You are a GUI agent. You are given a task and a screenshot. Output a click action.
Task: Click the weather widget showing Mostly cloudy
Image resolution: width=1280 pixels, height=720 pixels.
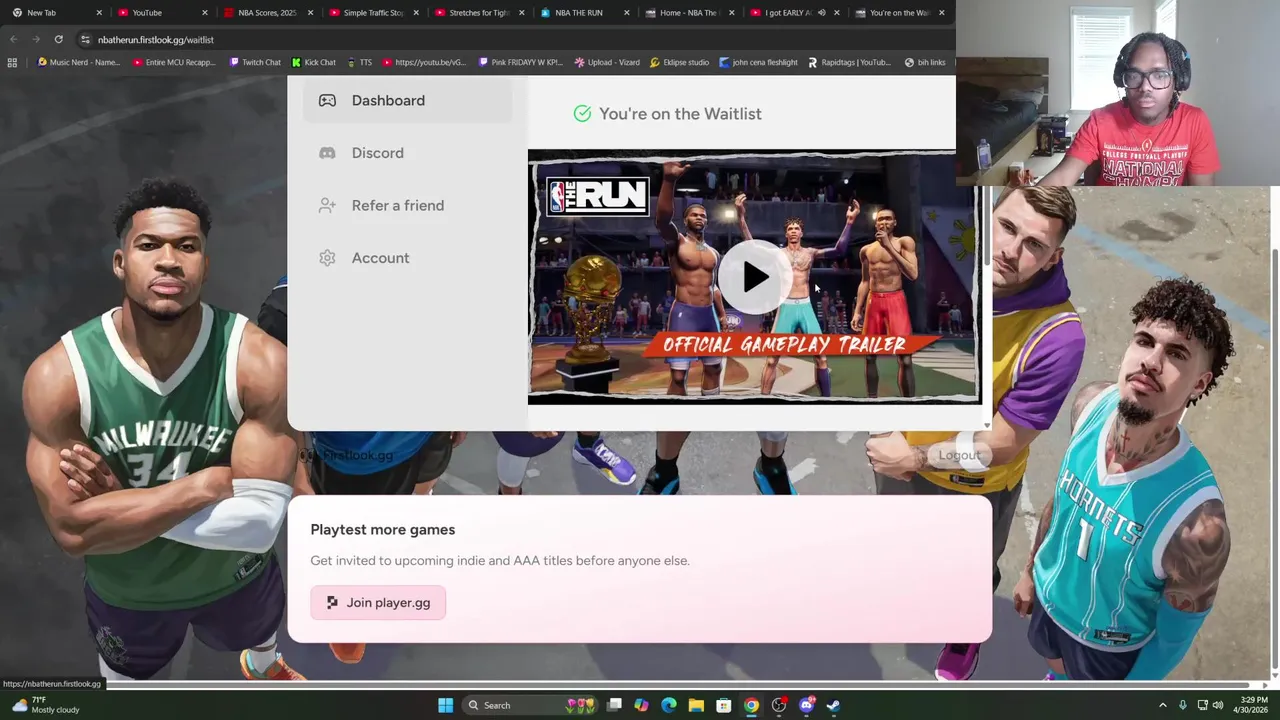coord(45,705)
